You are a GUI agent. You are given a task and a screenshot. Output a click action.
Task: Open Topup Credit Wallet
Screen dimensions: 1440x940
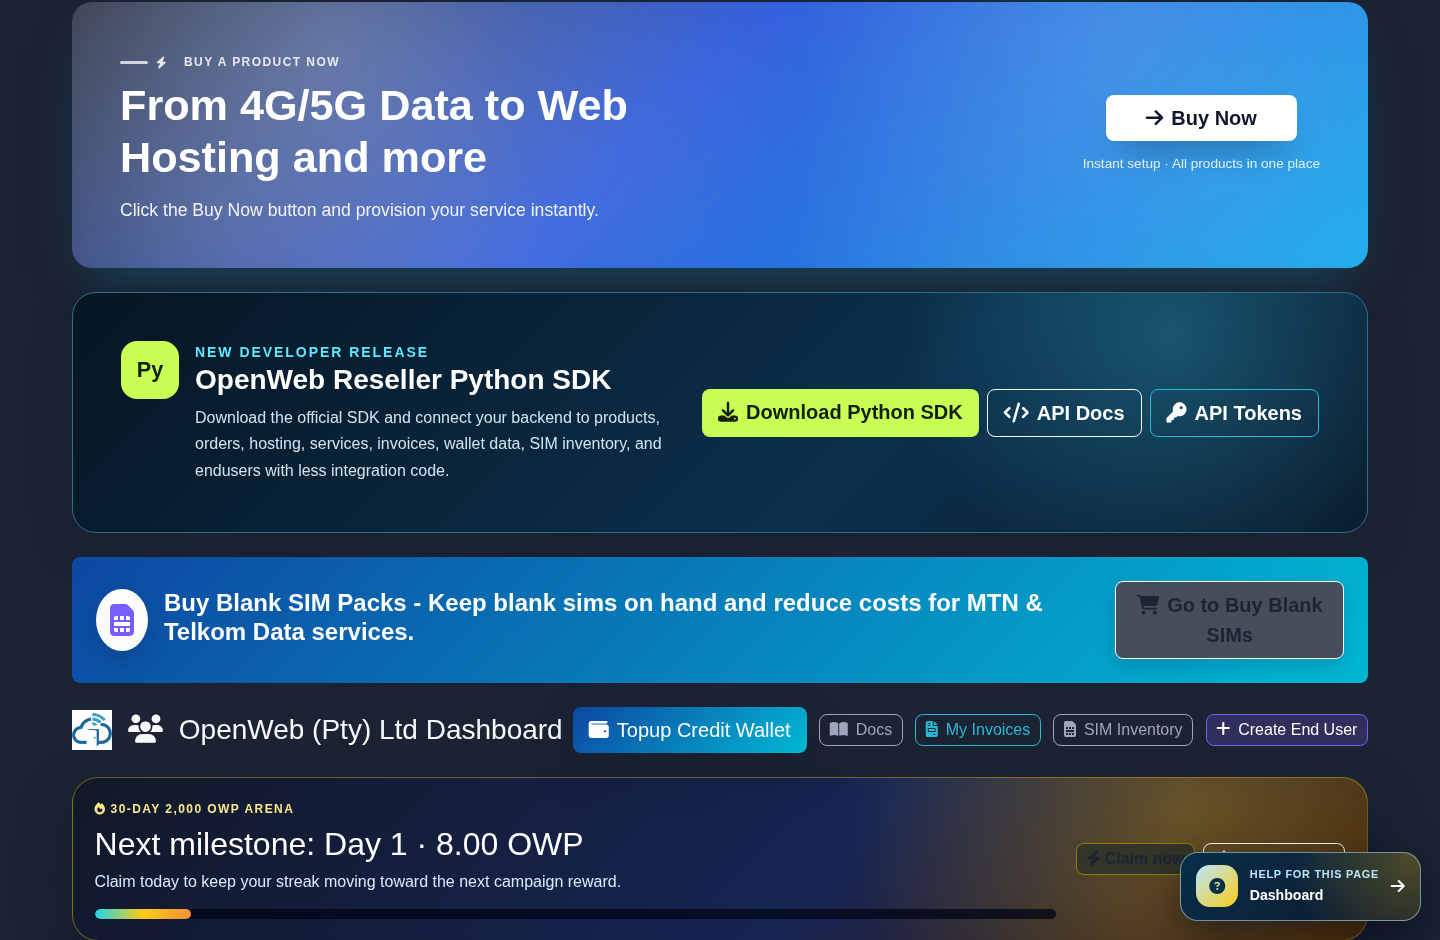pyautogui.click(x=690, y=730)
